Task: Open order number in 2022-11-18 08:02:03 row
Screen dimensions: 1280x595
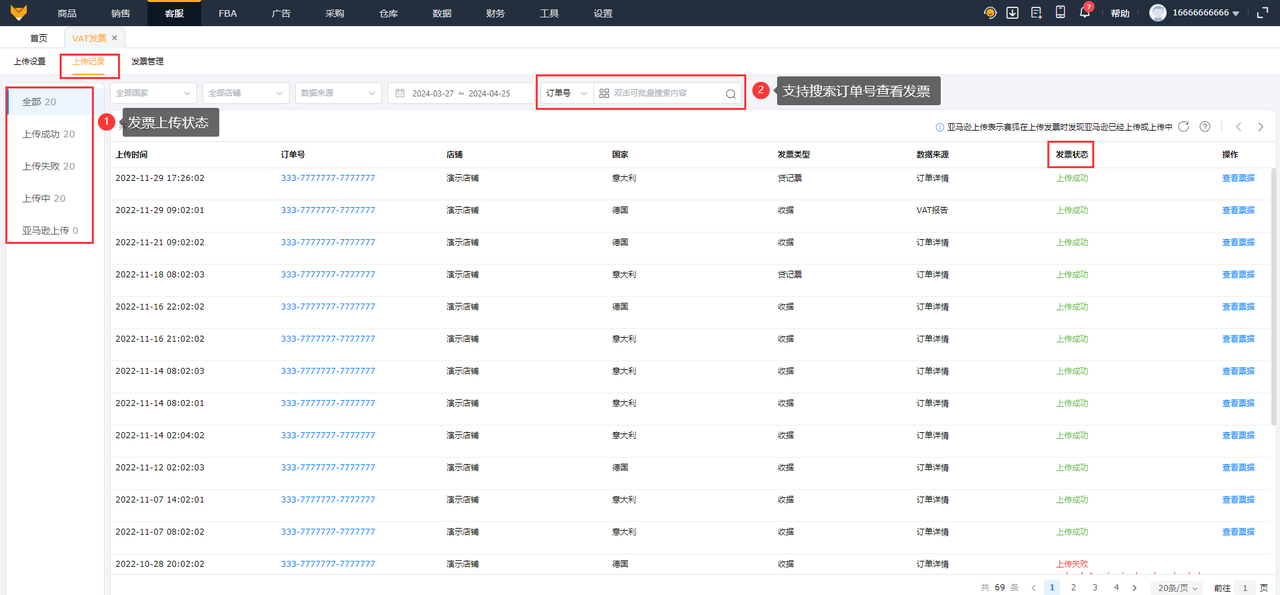Action: point(328,274)
